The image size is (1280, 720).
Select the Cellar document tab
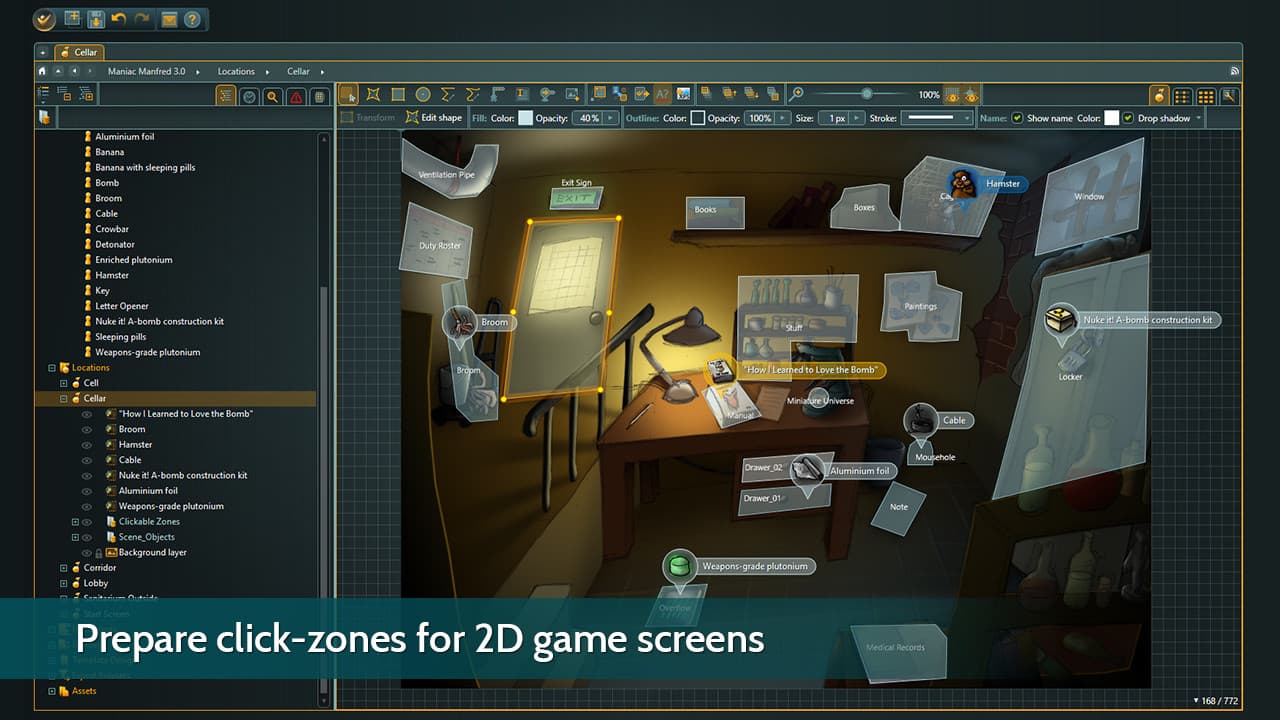click(78, 52)
